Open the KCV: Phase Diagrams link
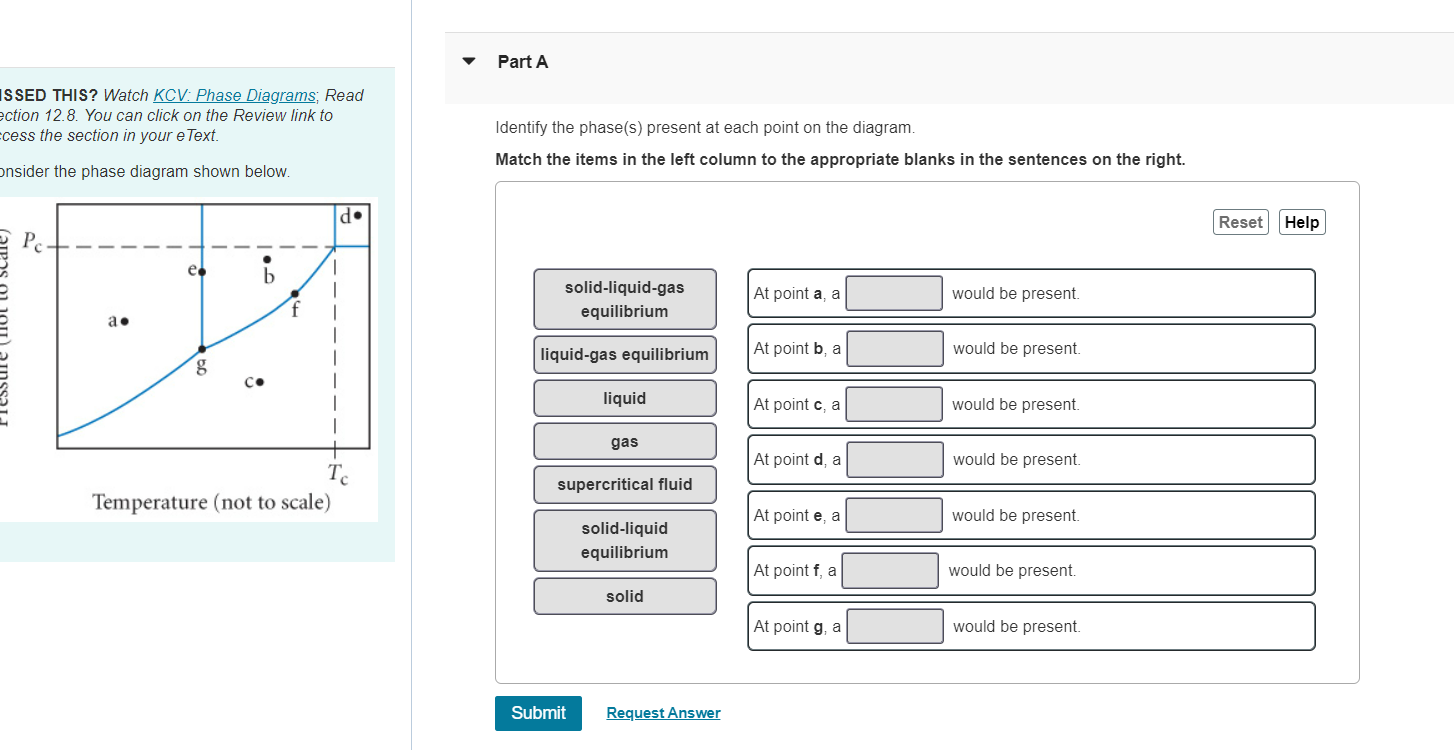The image size is (1454, 750). click(236, 95)
